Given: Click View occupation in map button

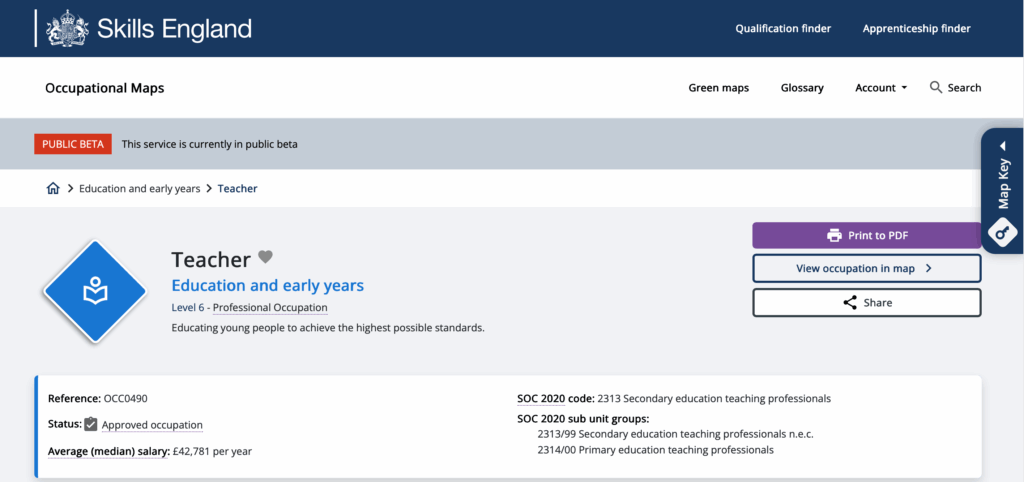Looking at the screenshot, I should point(866,269).
